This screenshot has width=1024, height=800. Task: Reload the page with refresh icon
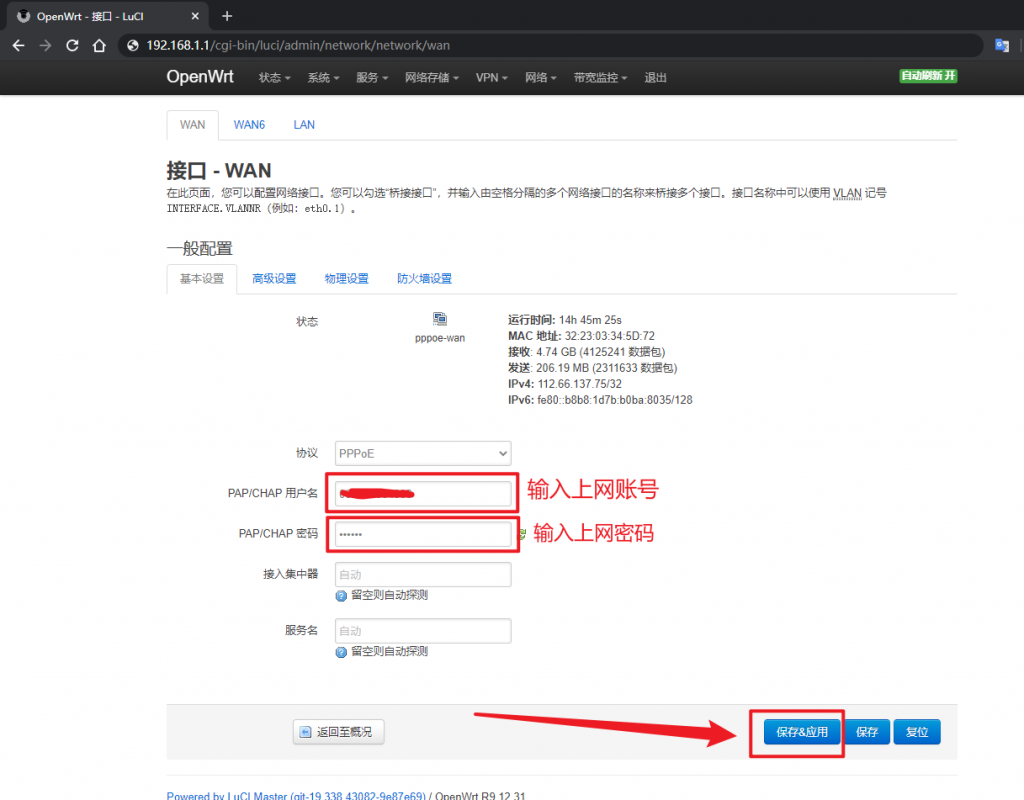click(x=72, y=45)
